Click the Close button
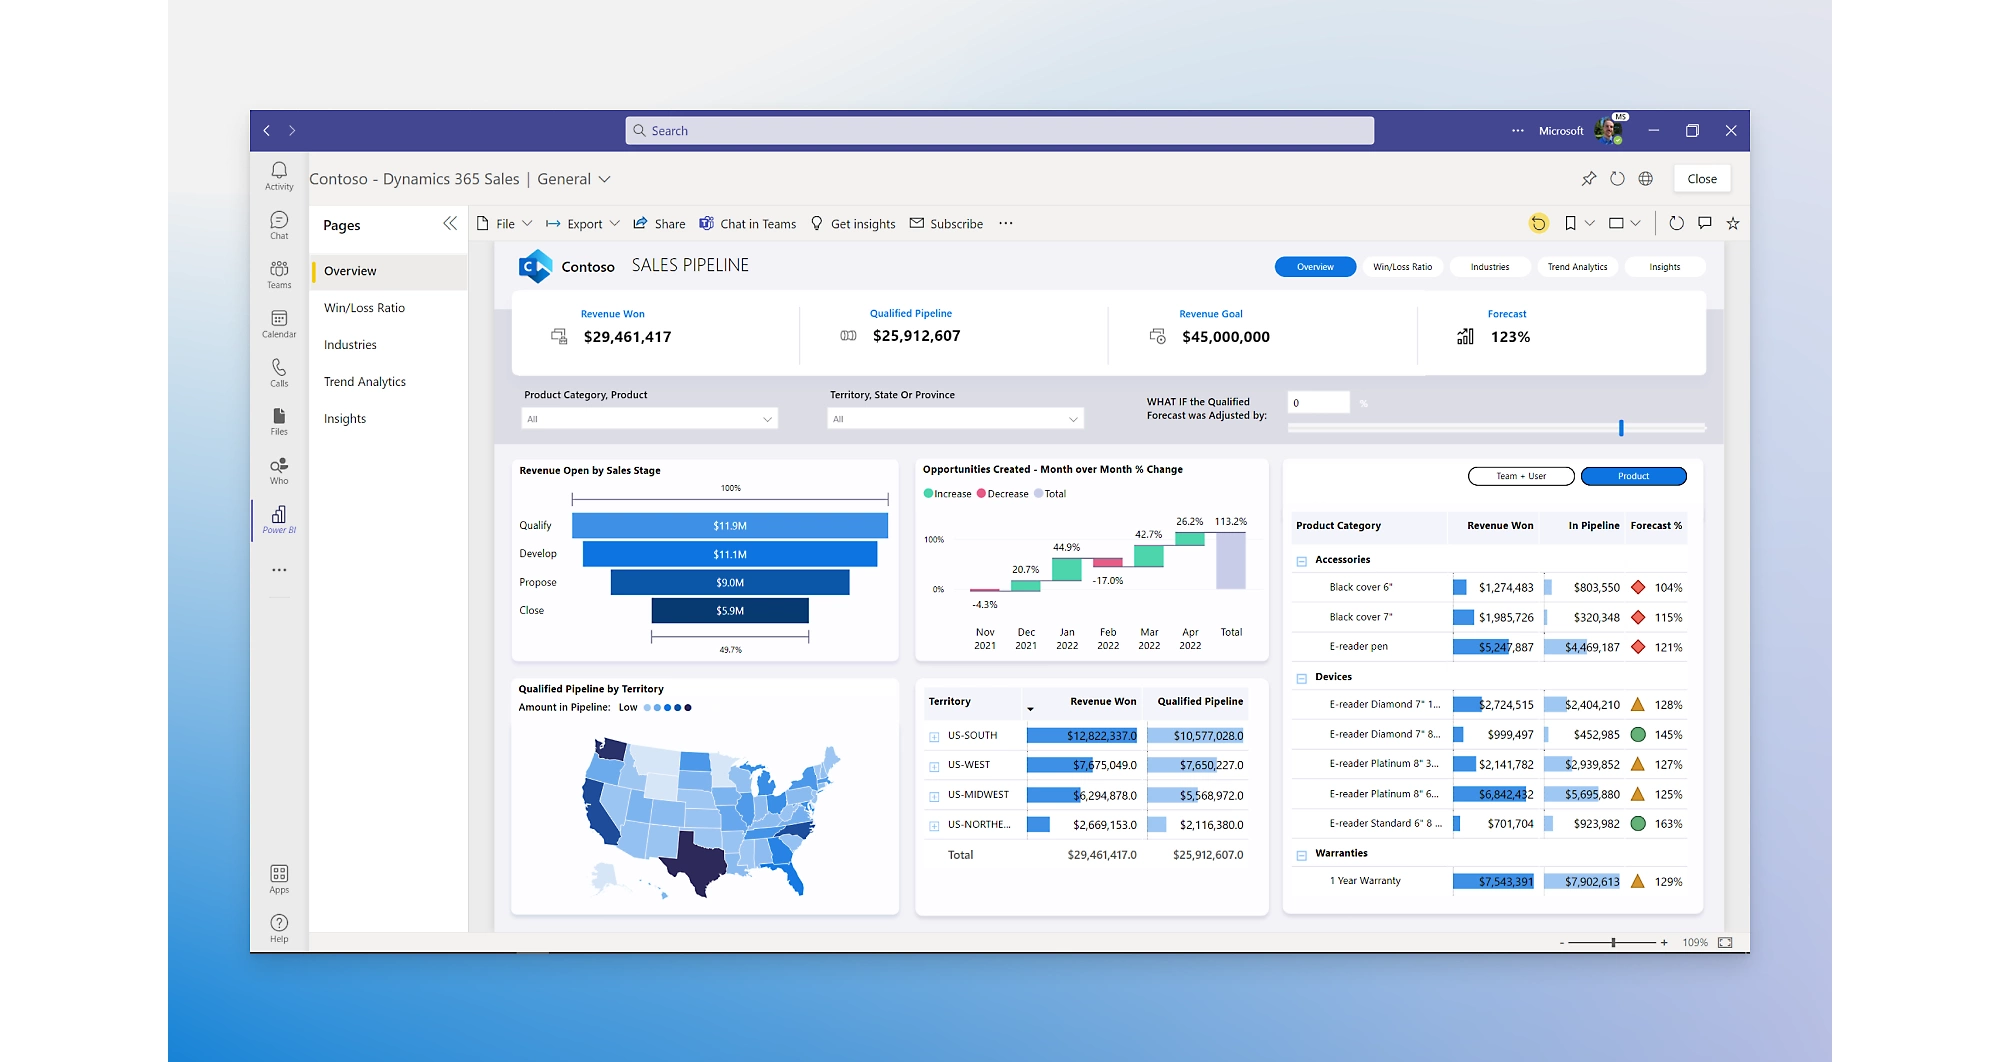This screenshot has height=1062, width=2000. 1702,179
